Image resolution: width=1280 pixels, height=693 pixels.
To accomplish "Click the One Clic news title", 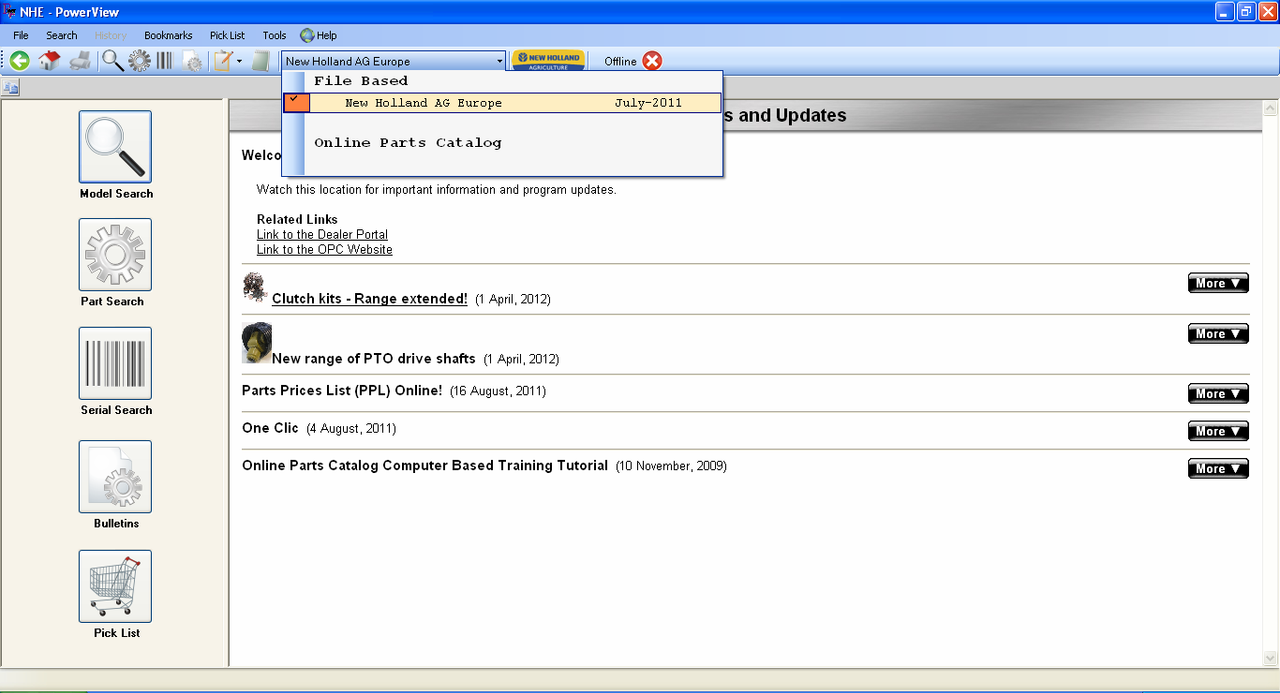I will pyautogui.click(x=270, y=428).
